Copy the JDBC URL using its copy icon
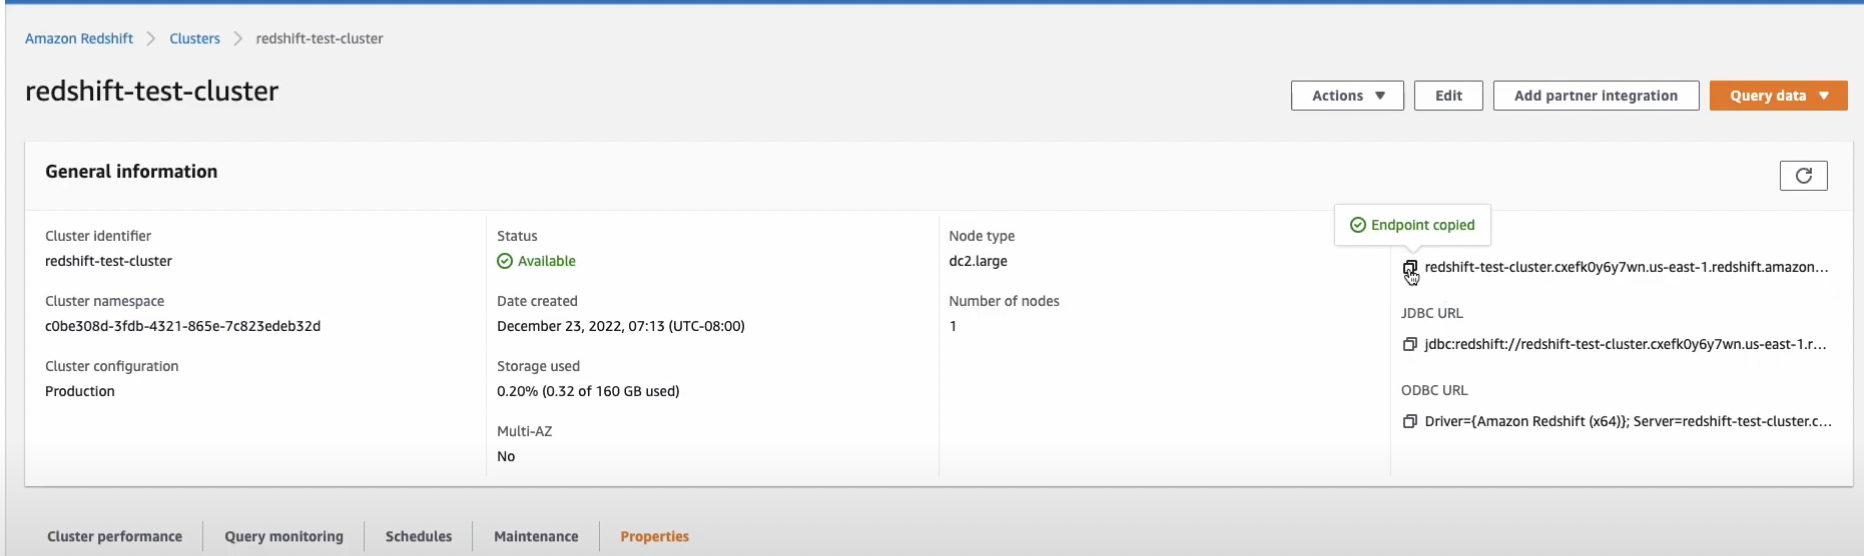The width and height of the screenshot is (1864, 556). coord(1410,345)
